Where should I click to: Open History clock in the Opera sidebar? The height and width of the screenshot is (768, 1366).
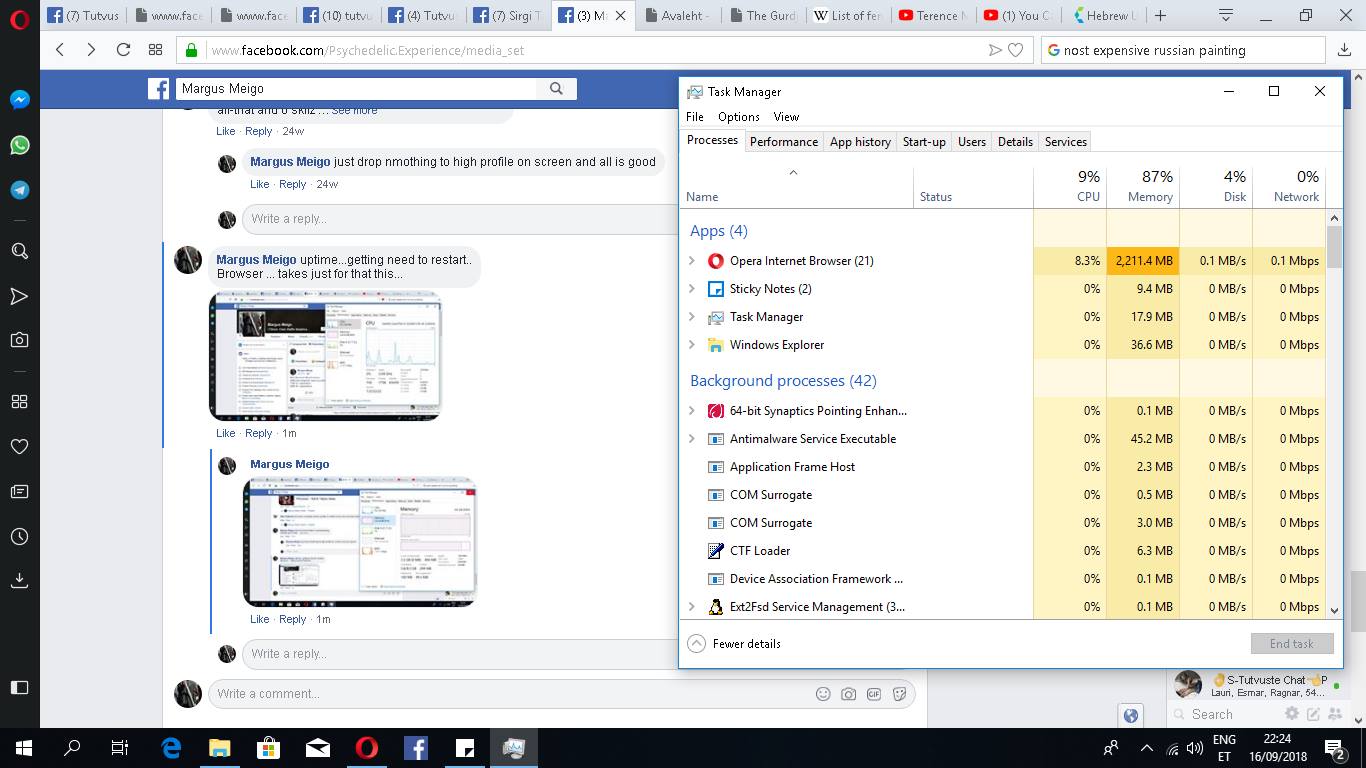pos(19,537)
